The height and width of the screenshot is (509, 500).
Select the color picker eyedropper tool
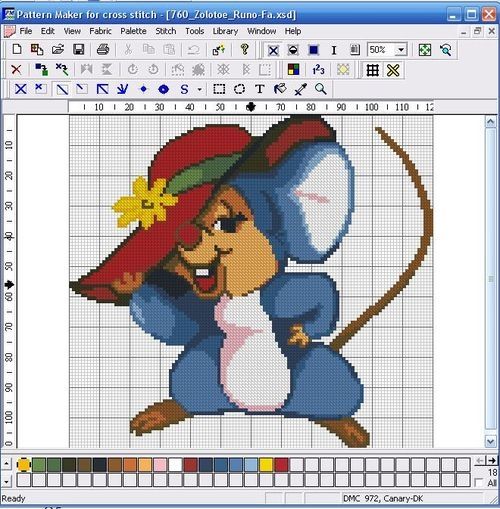coord(300,89)
